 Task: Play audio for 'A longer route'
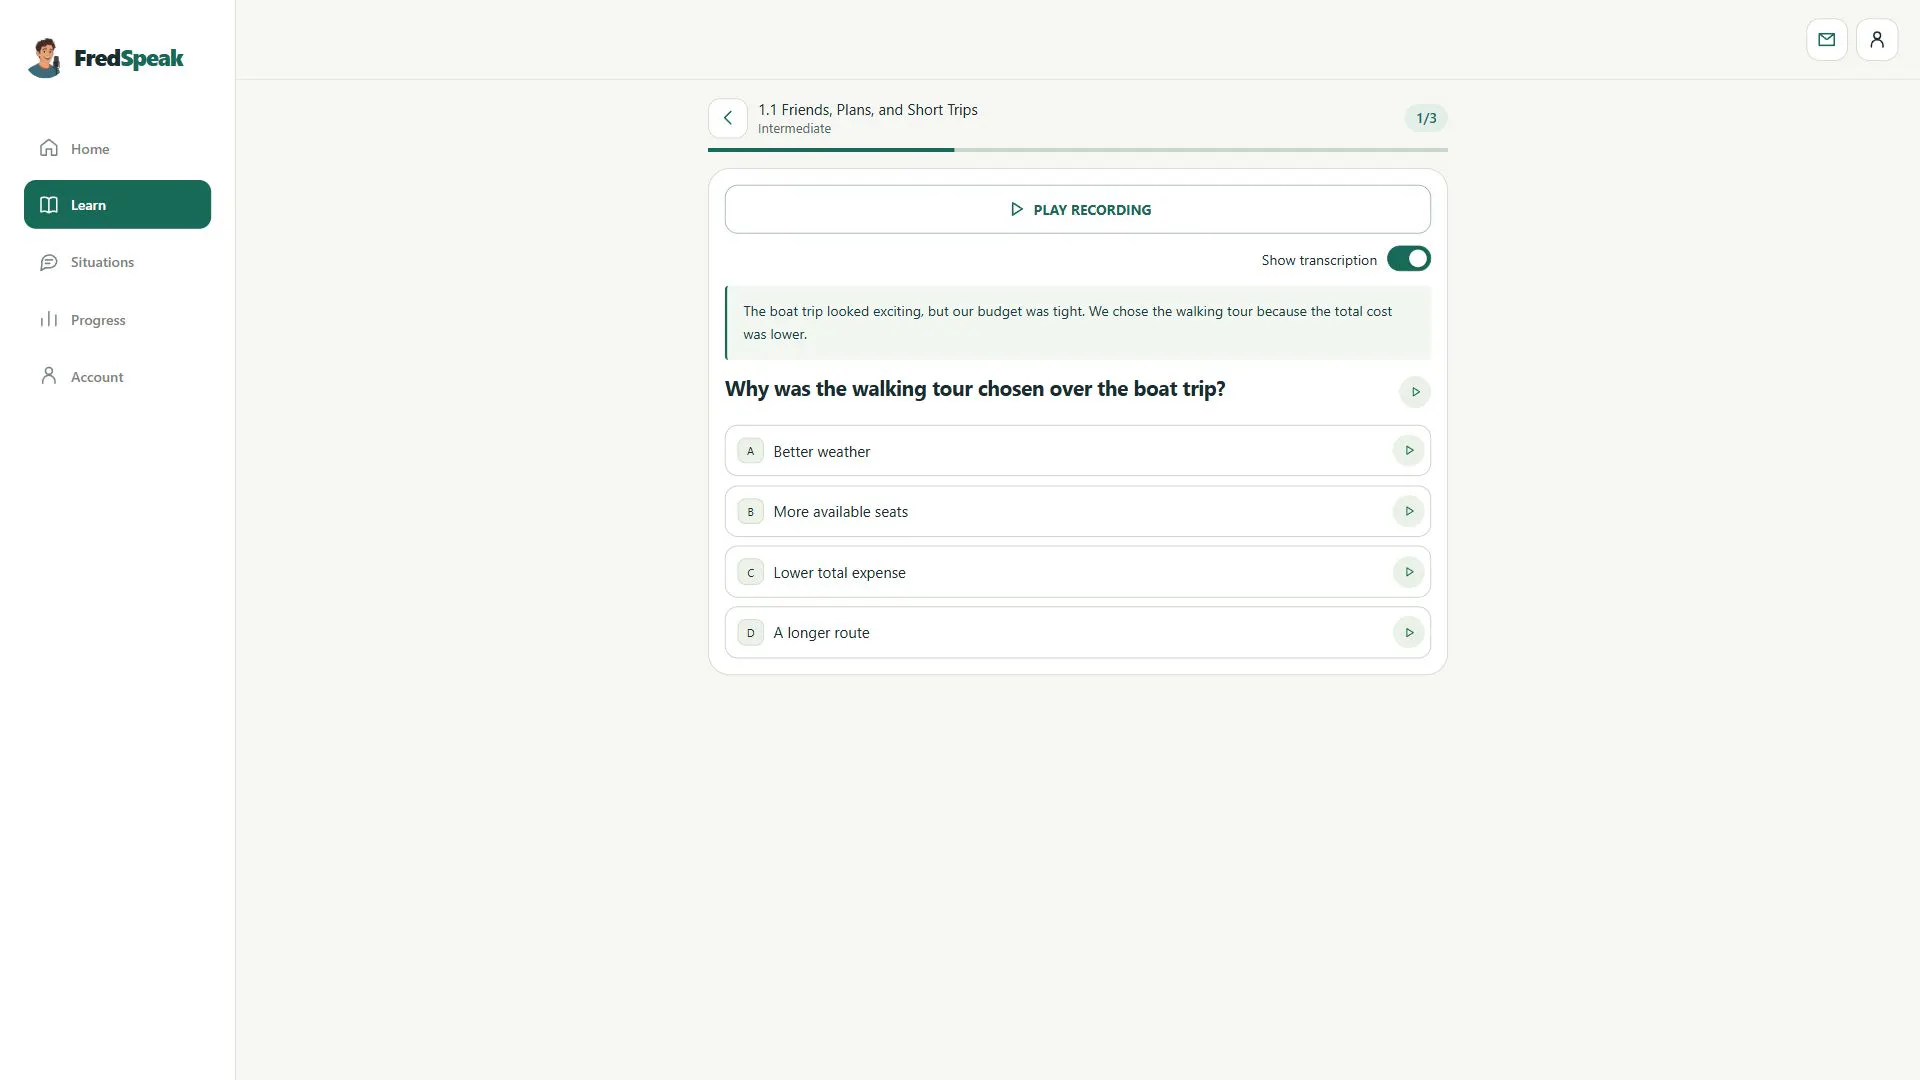1408,633
